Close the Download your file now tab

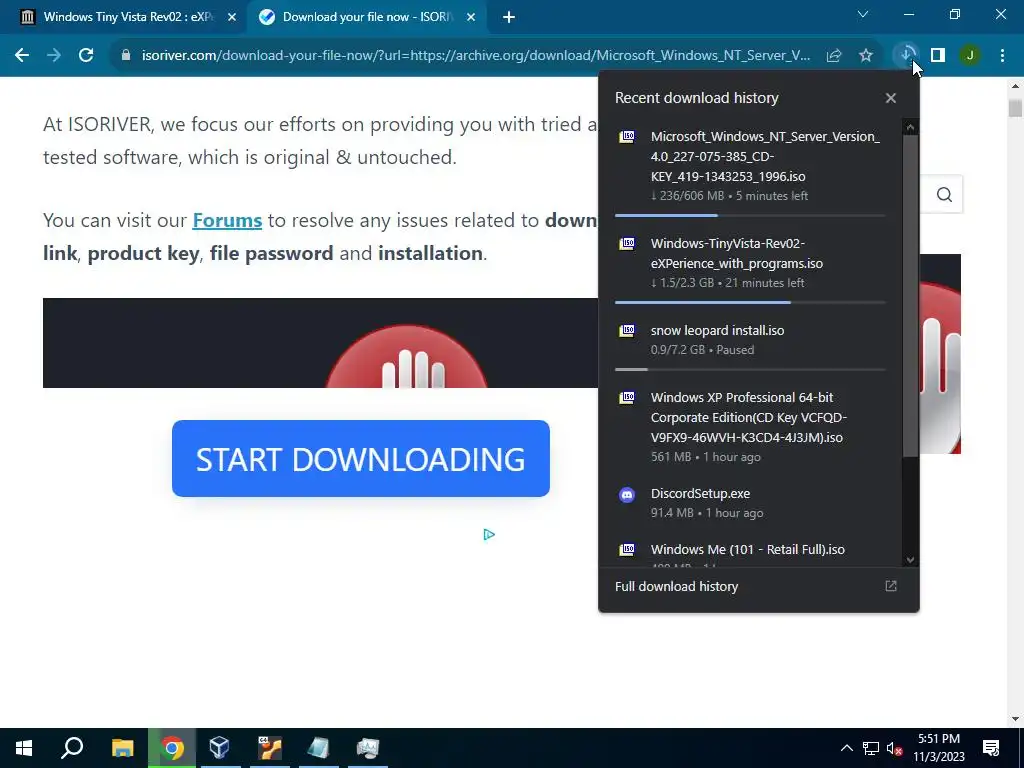[x=471, y=18]
